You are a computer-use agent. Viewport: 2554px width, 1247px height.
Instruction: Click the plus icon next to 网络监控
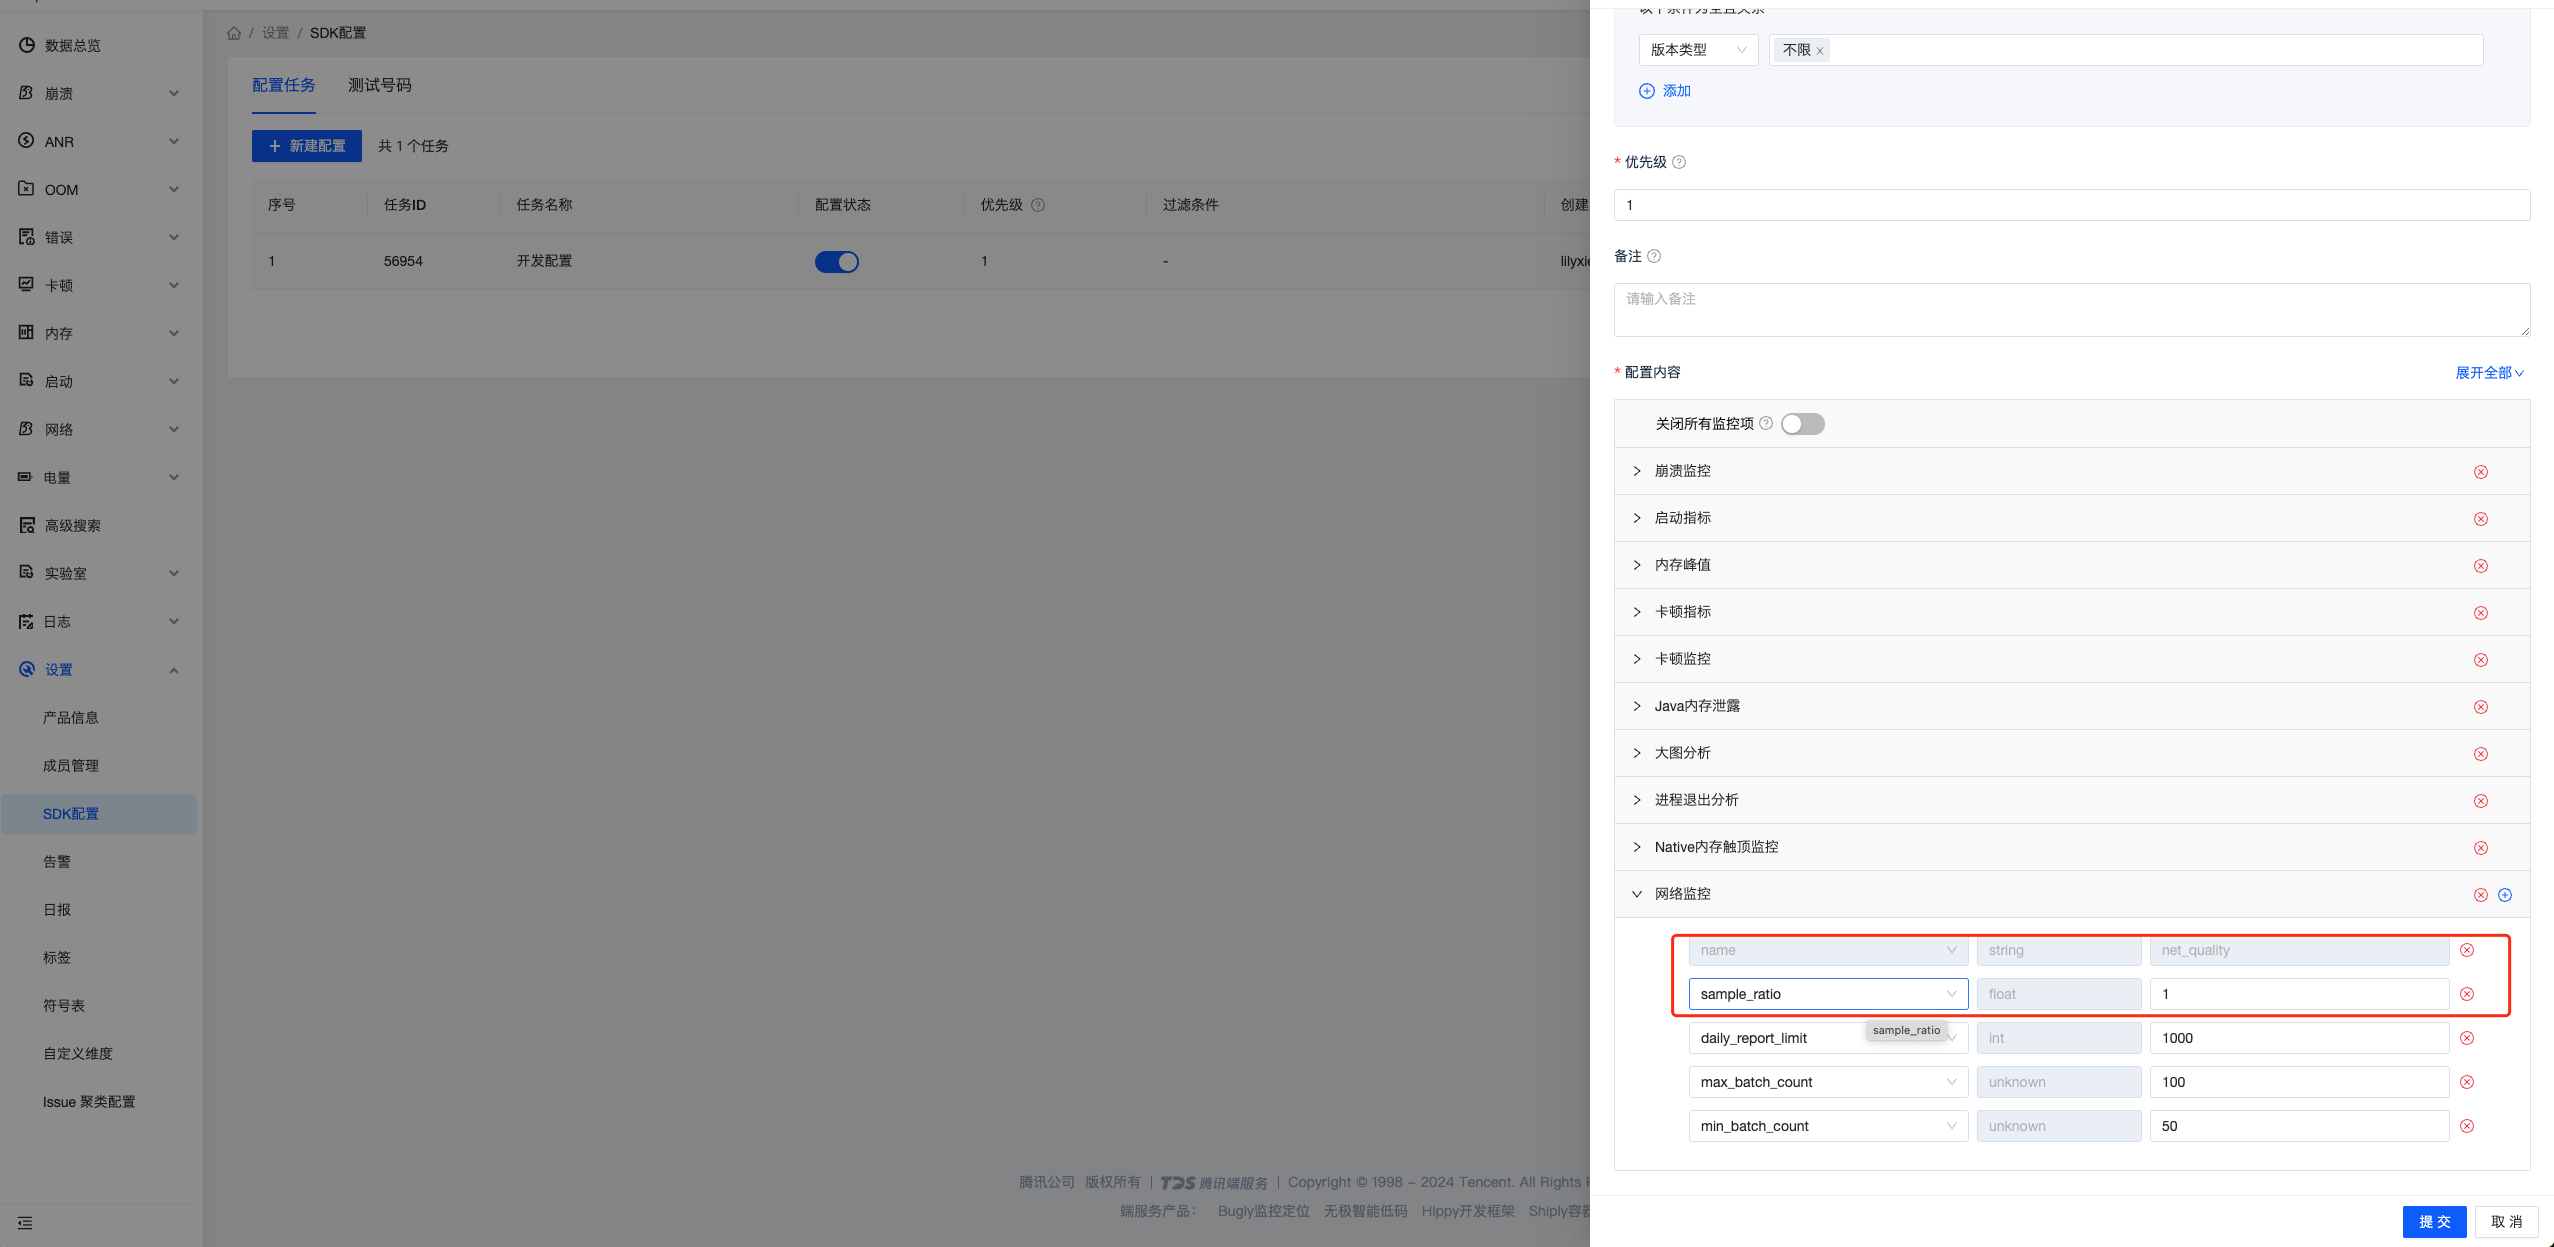pos(2504,895)
